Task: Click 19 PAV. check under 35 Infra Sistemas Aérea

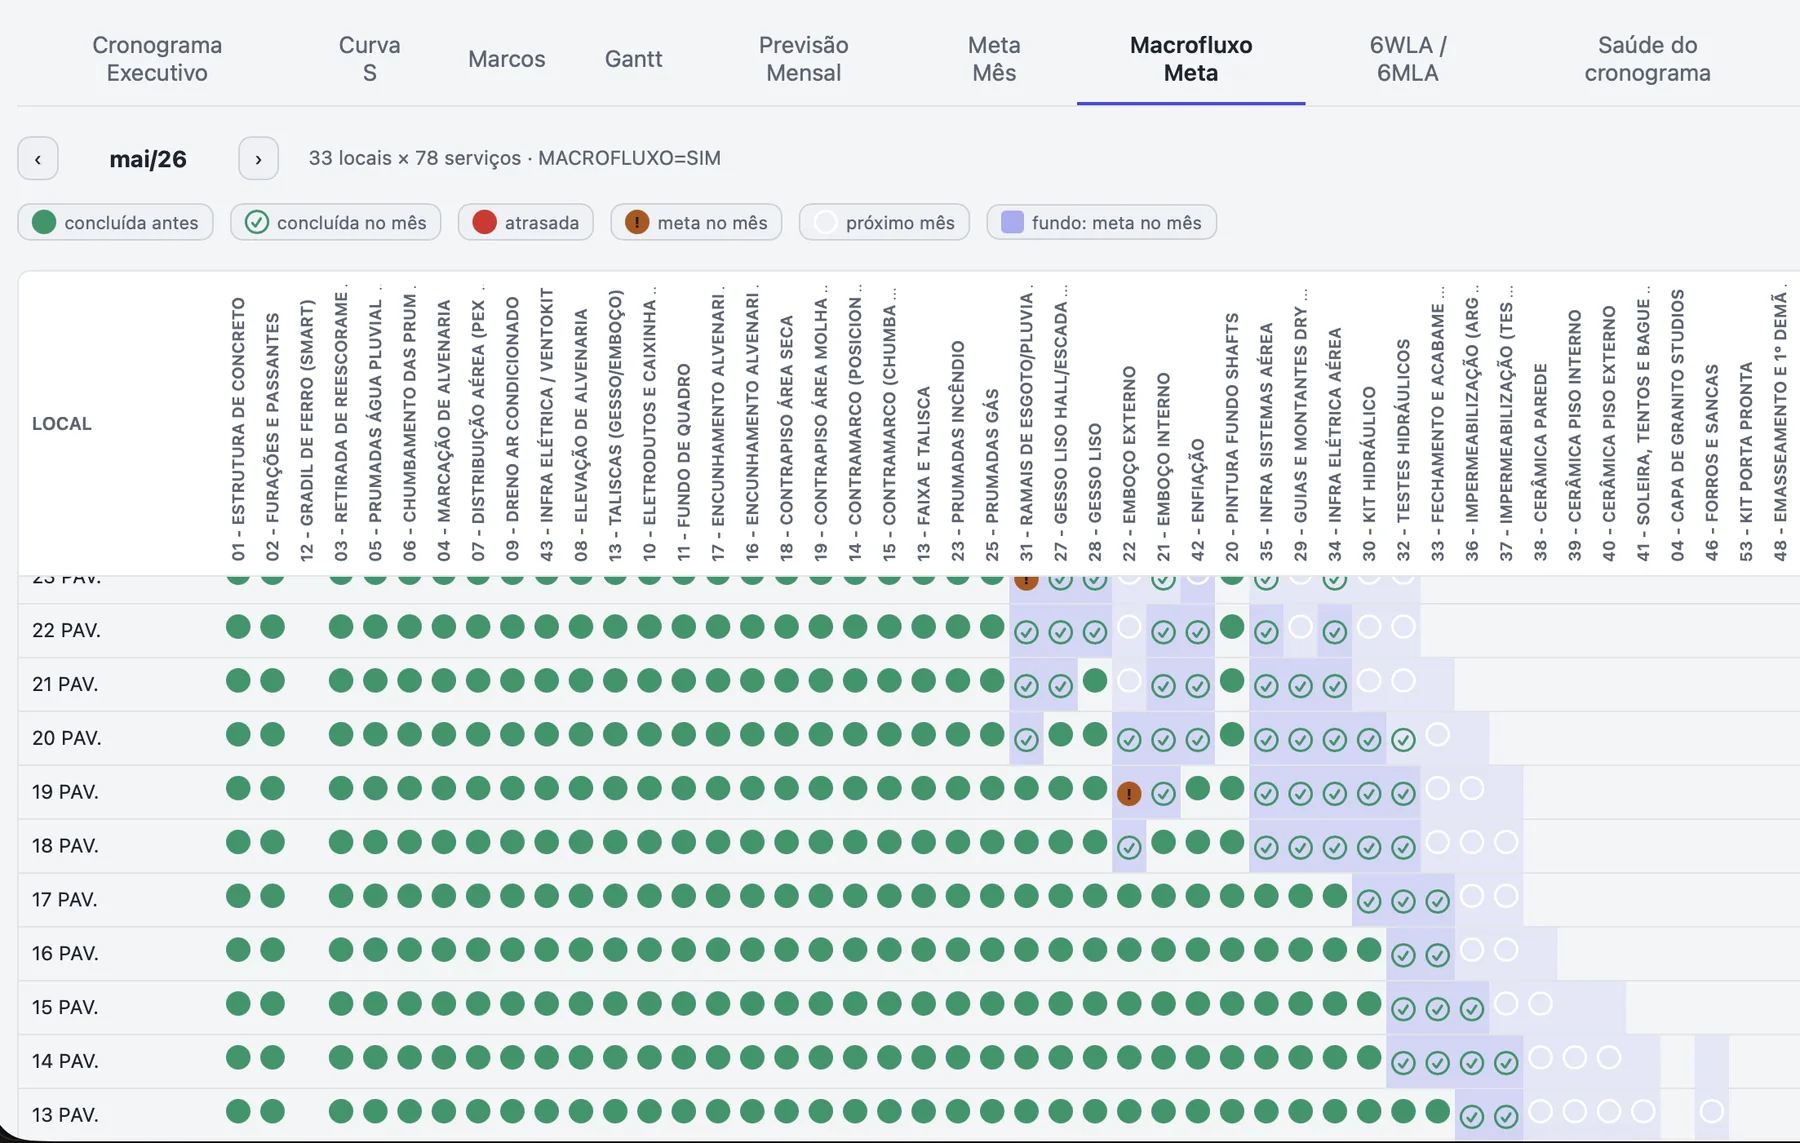Action: [x=1266, y=793]
